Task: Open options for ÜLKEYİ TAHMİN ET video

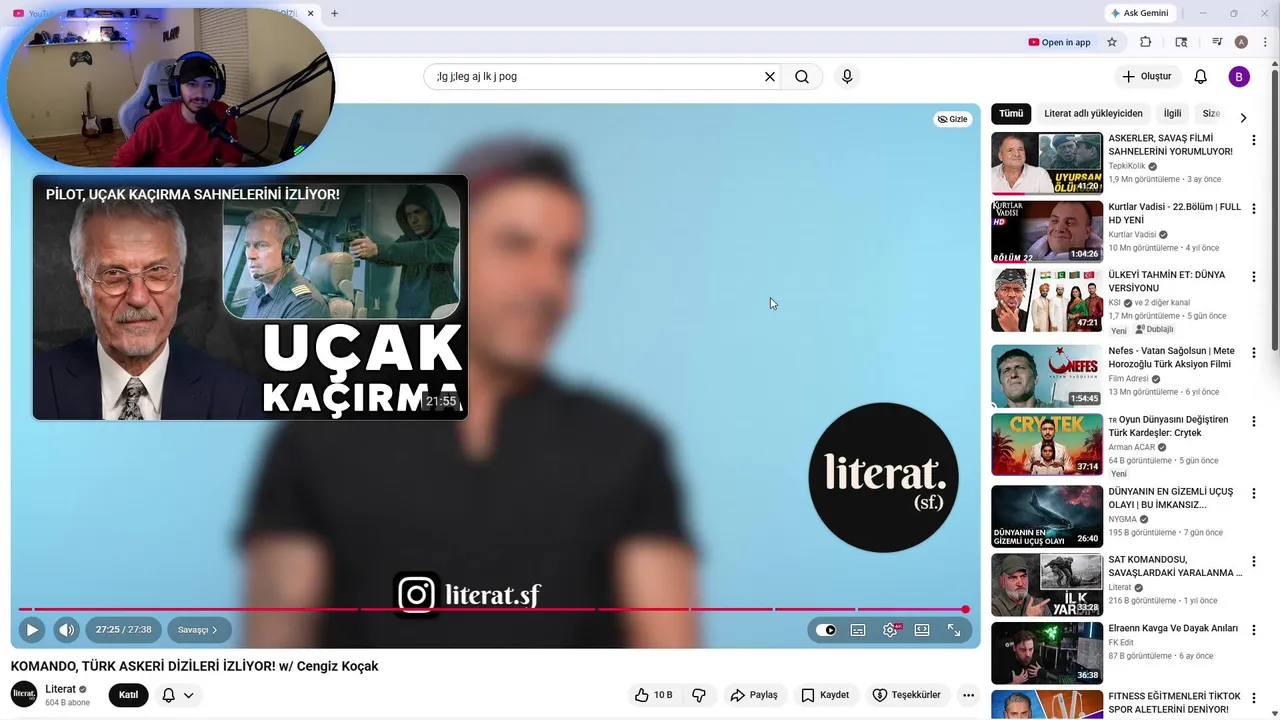Action: click(1254, 277)
